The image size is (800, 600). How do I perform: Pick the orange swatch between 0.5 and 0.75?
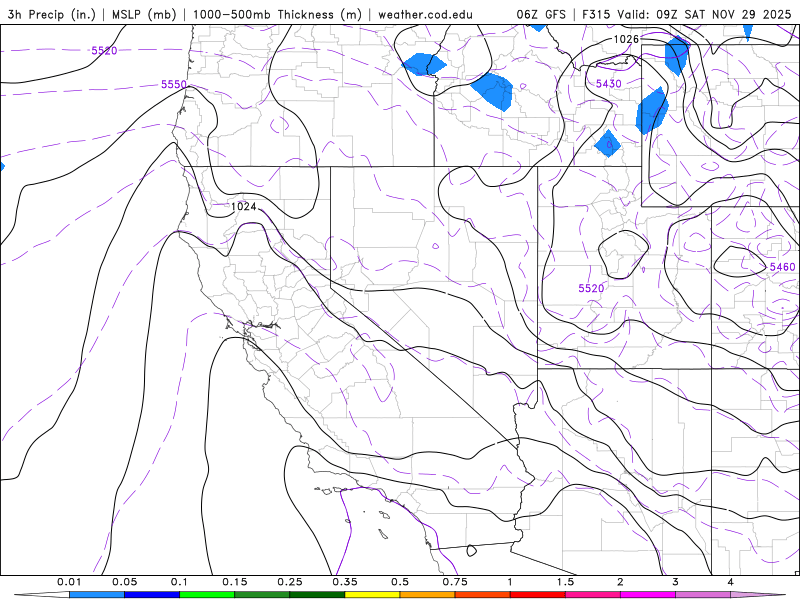(x=428, y=595)
